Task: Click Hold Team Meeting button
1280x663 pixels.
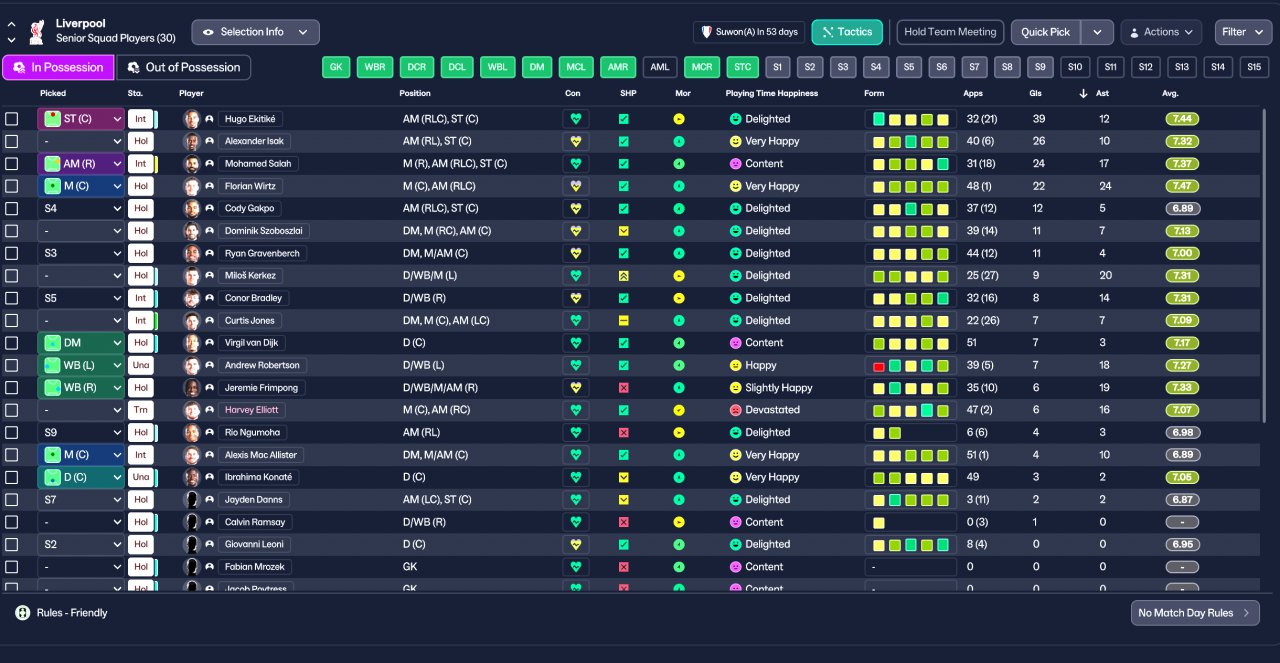Action: click(950, 32)
